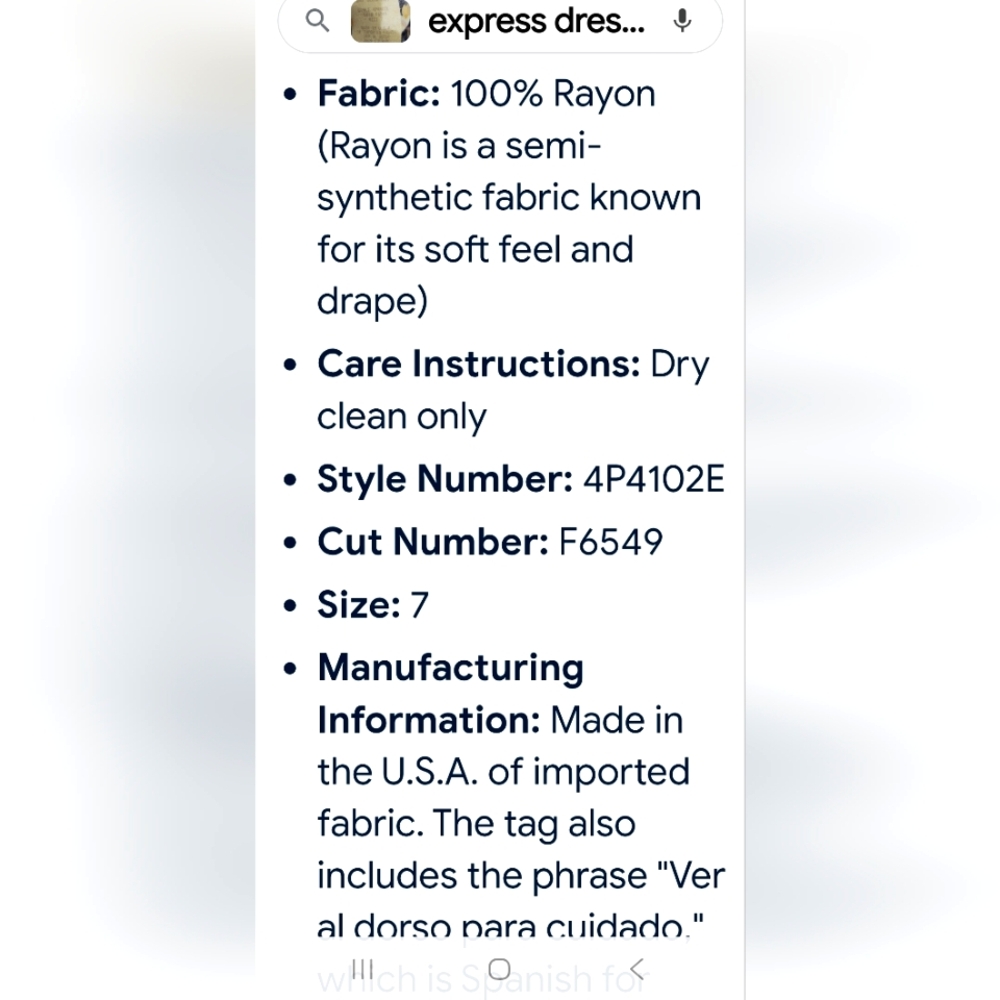Viewport: 1000px width, 1000px height.
Task: Open the Android recent apps button
Action: 362,969
